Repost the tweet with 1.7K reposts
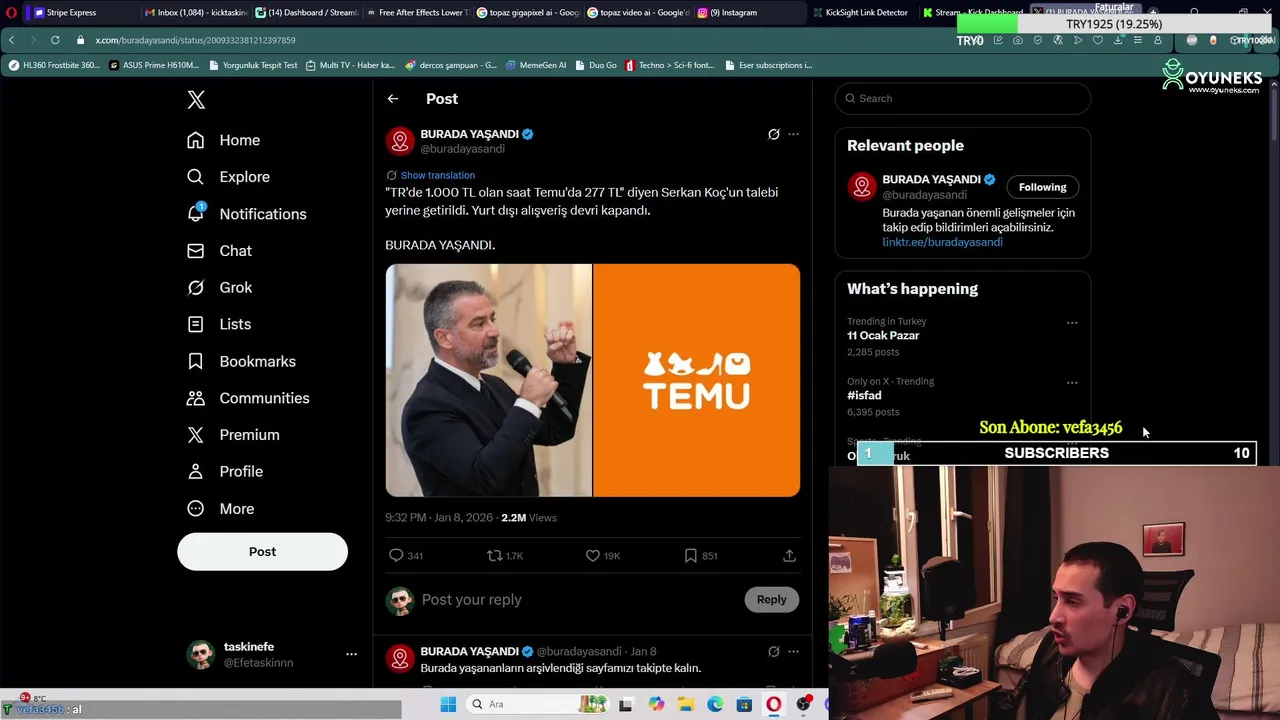Viewport: 1280px width, 720px height. point(504,556)
